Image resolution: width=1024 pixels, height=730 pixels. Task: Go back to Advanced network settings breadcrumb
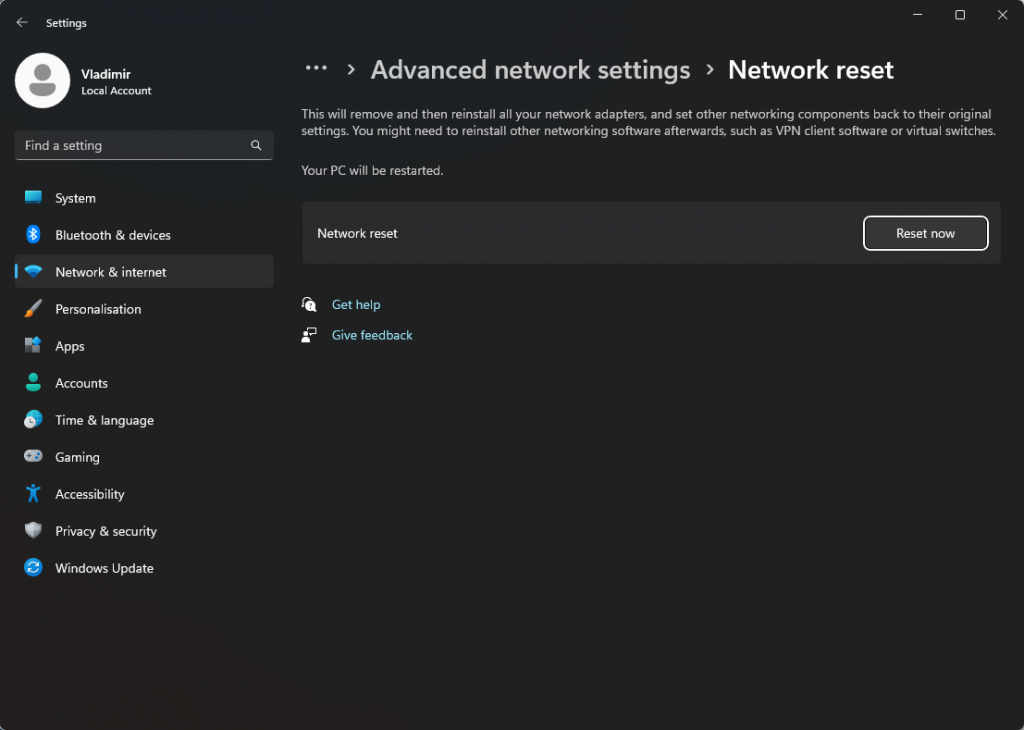[530, 70]
